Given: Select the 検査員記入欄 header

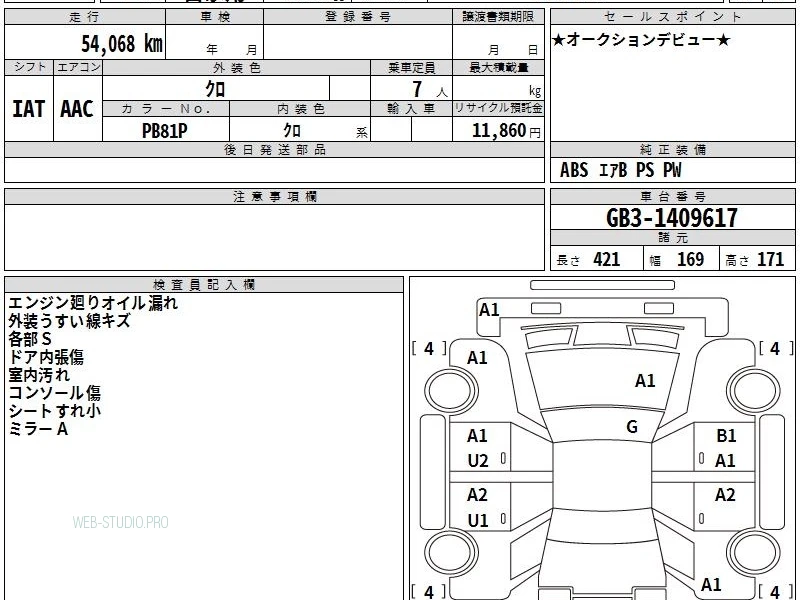Looking at the screenshot, I should click(x=204, y=285).
